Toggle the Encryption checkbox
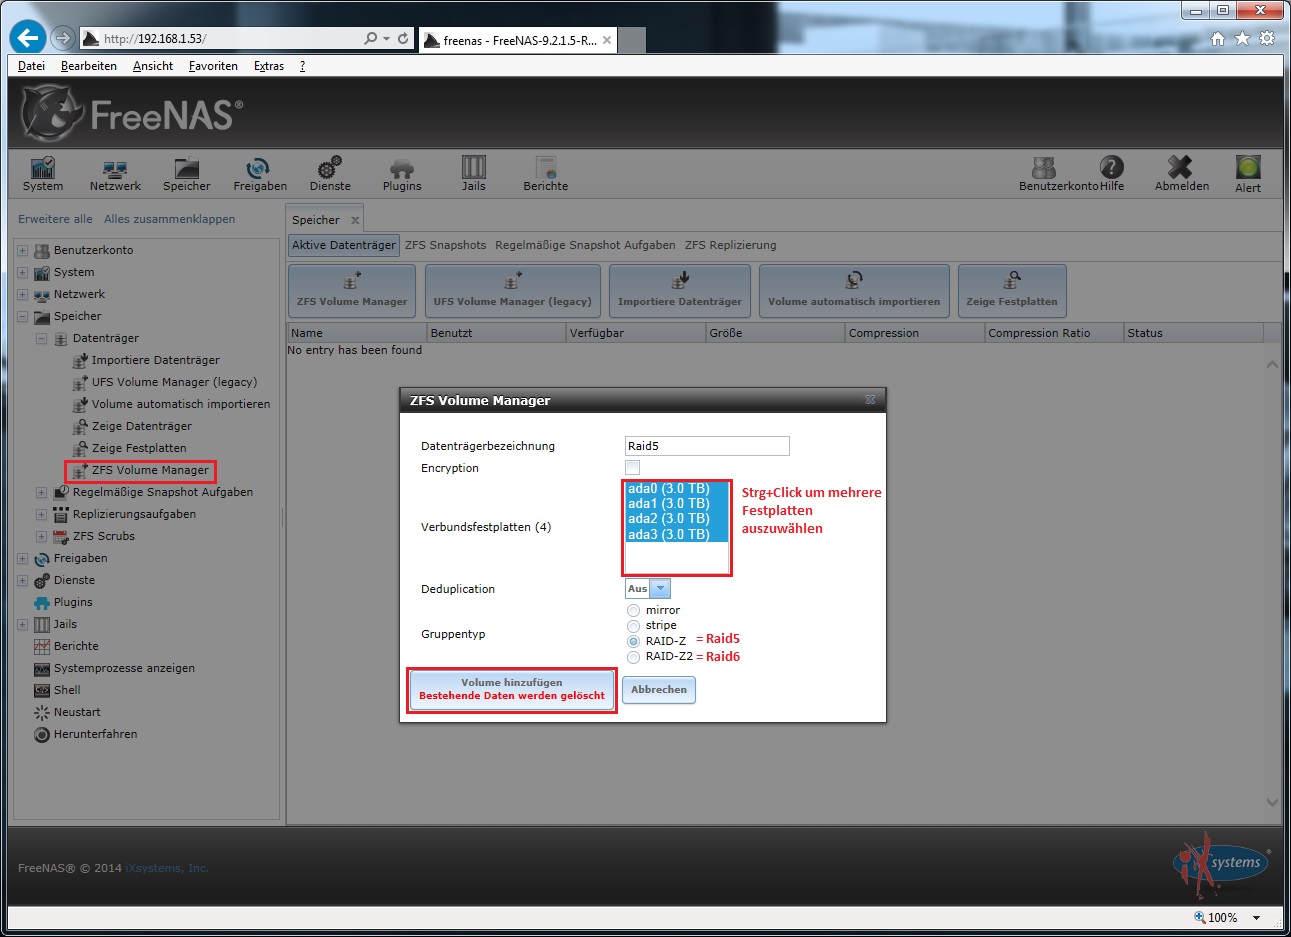 point(632,468)
